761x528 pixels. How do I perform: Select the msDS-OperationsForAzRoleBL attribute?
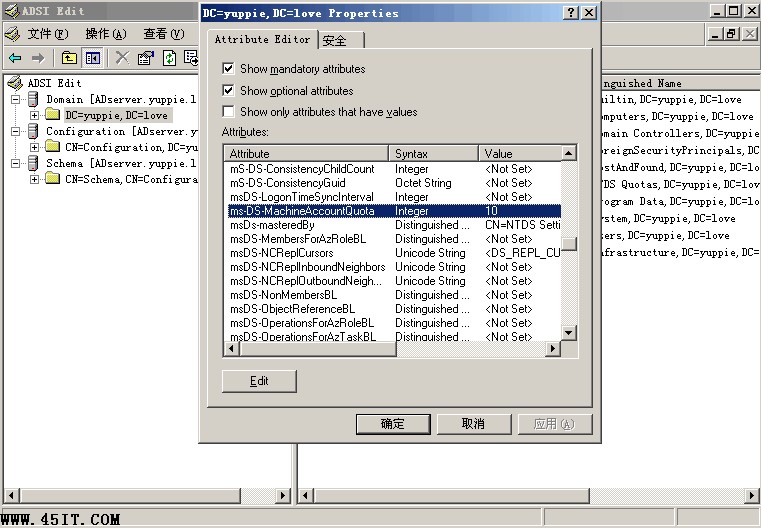coord(301,323)
